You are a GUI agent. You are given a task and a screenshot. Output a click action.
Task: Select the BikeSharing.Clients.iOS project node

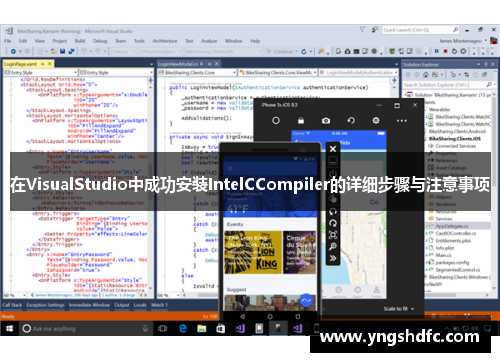pos(455,139)
